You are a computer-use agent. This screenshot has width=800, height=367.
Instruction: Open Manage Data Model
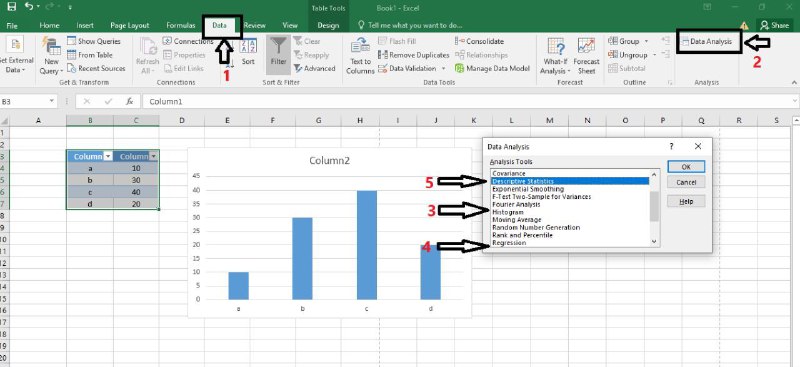[x=492, y=68]
